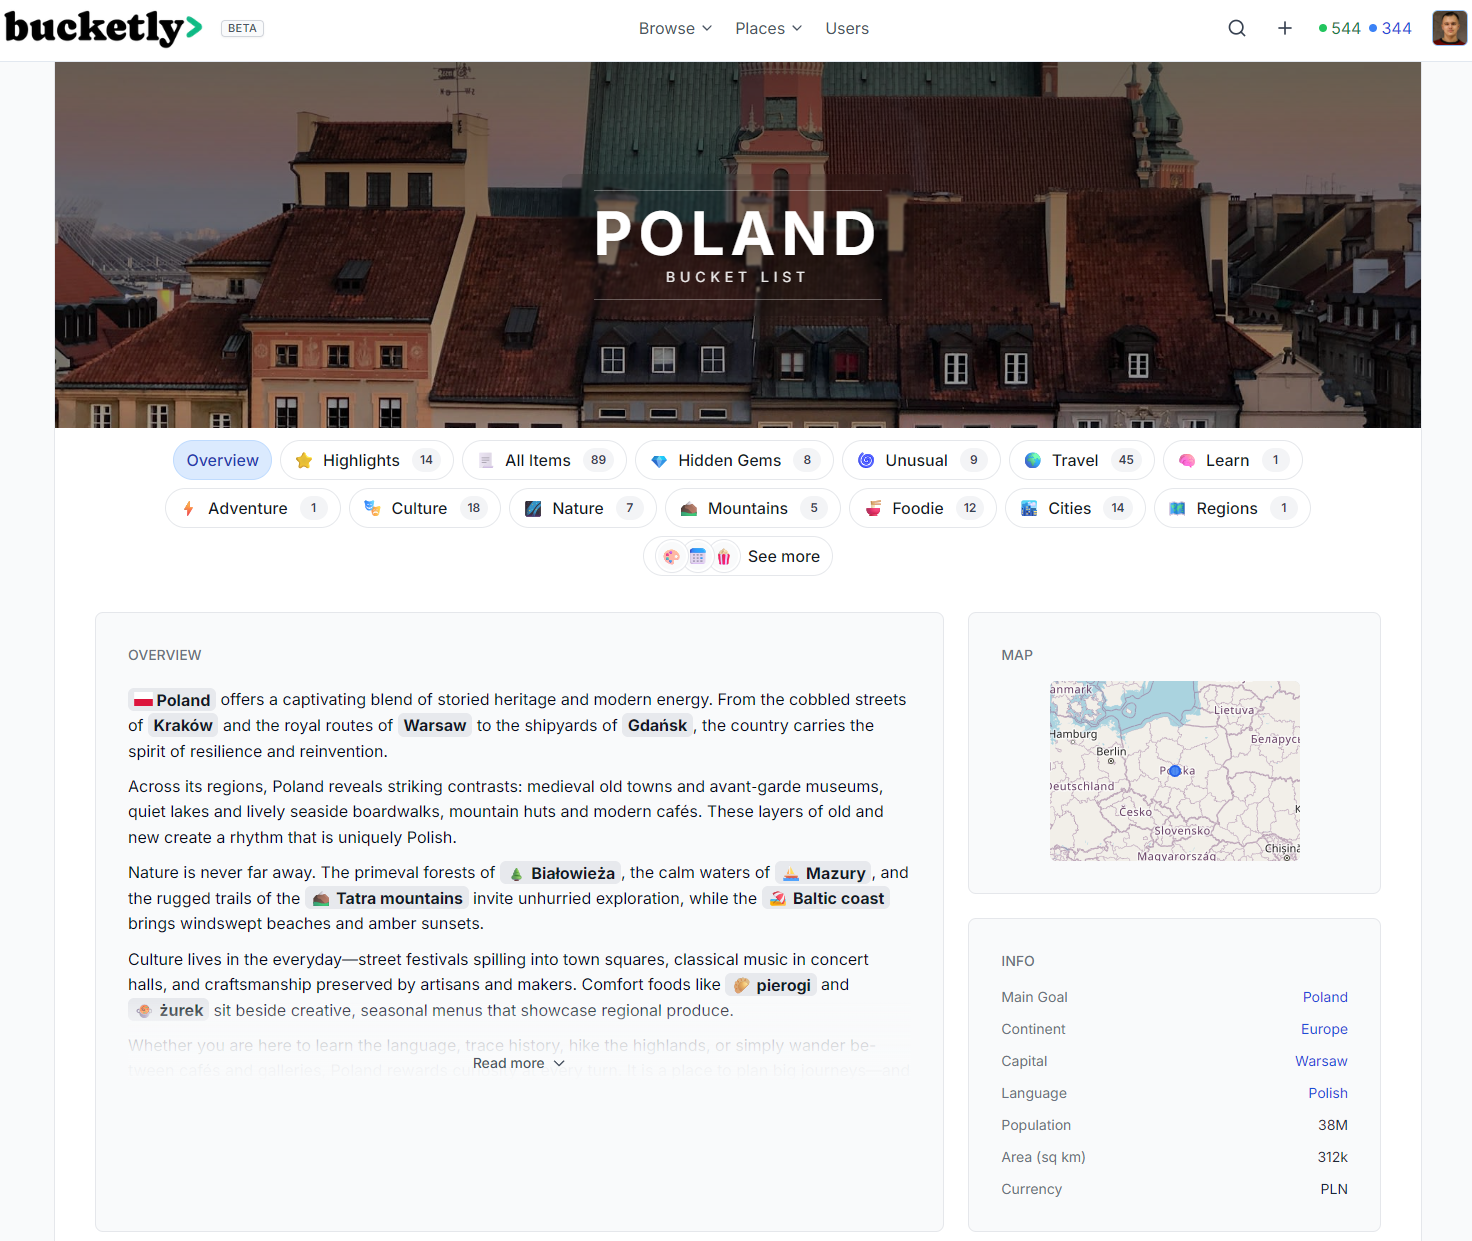The image size is (1472, 1241).
Task: Click the plus add icon
Action: coord(1285,28)
